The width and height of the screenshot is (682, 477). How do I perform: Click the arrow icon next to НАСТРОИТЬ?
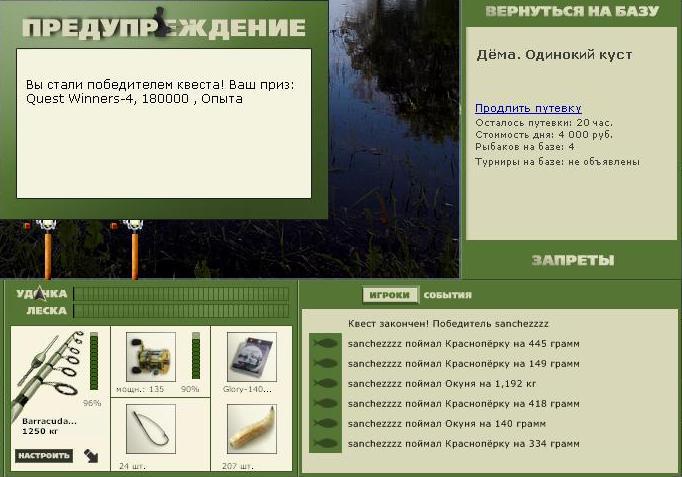pyautogui.click(x=91, y=456)
